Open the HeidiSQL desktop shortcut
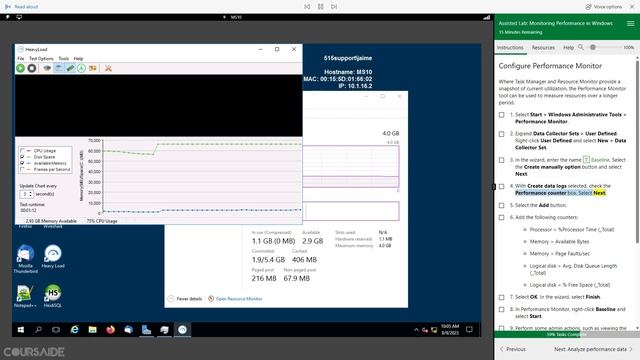 point(53,296)
